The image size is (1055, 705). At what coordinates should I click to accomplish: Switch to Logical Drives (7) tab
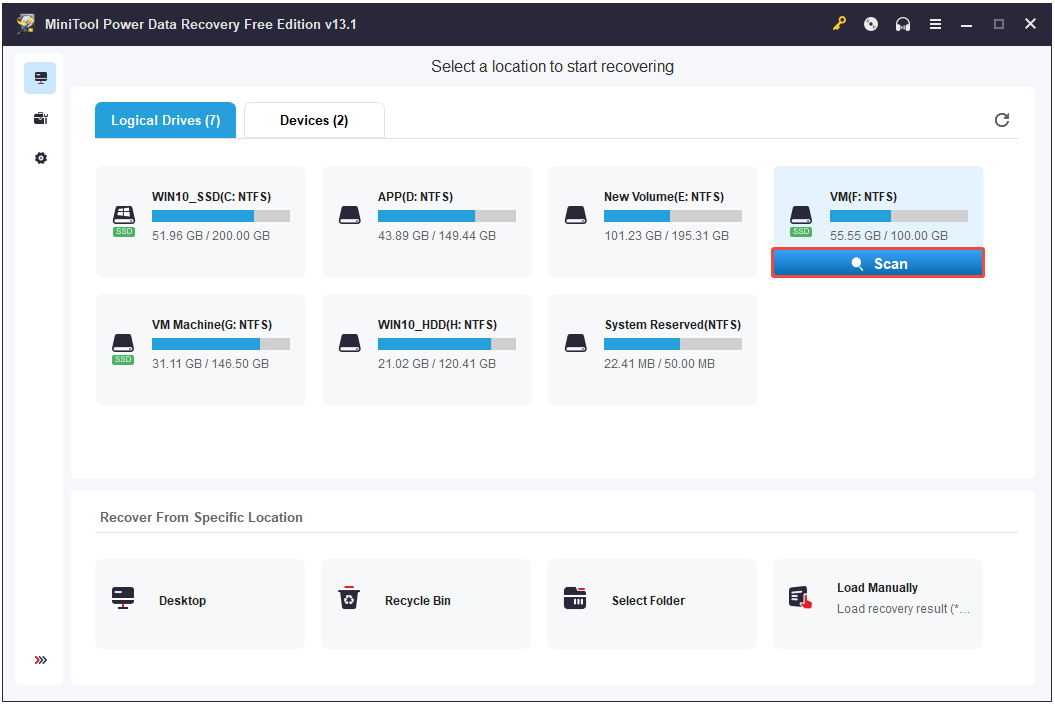coord(166,120)
